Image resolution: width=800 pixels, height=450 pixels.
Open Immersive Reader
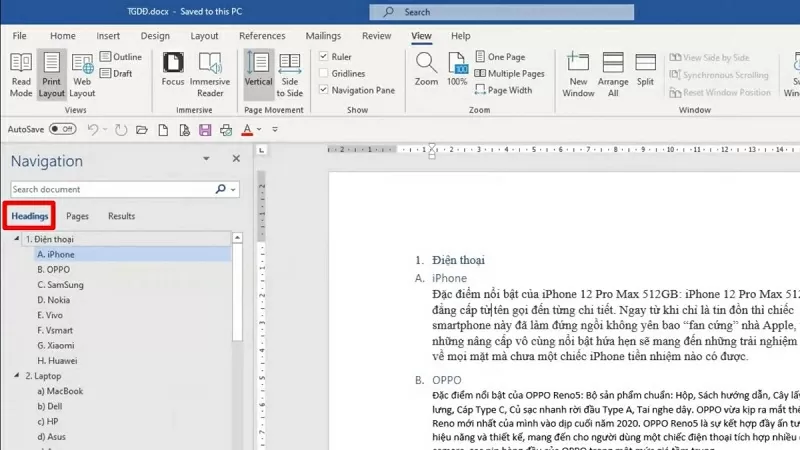(x=209, y=73)
